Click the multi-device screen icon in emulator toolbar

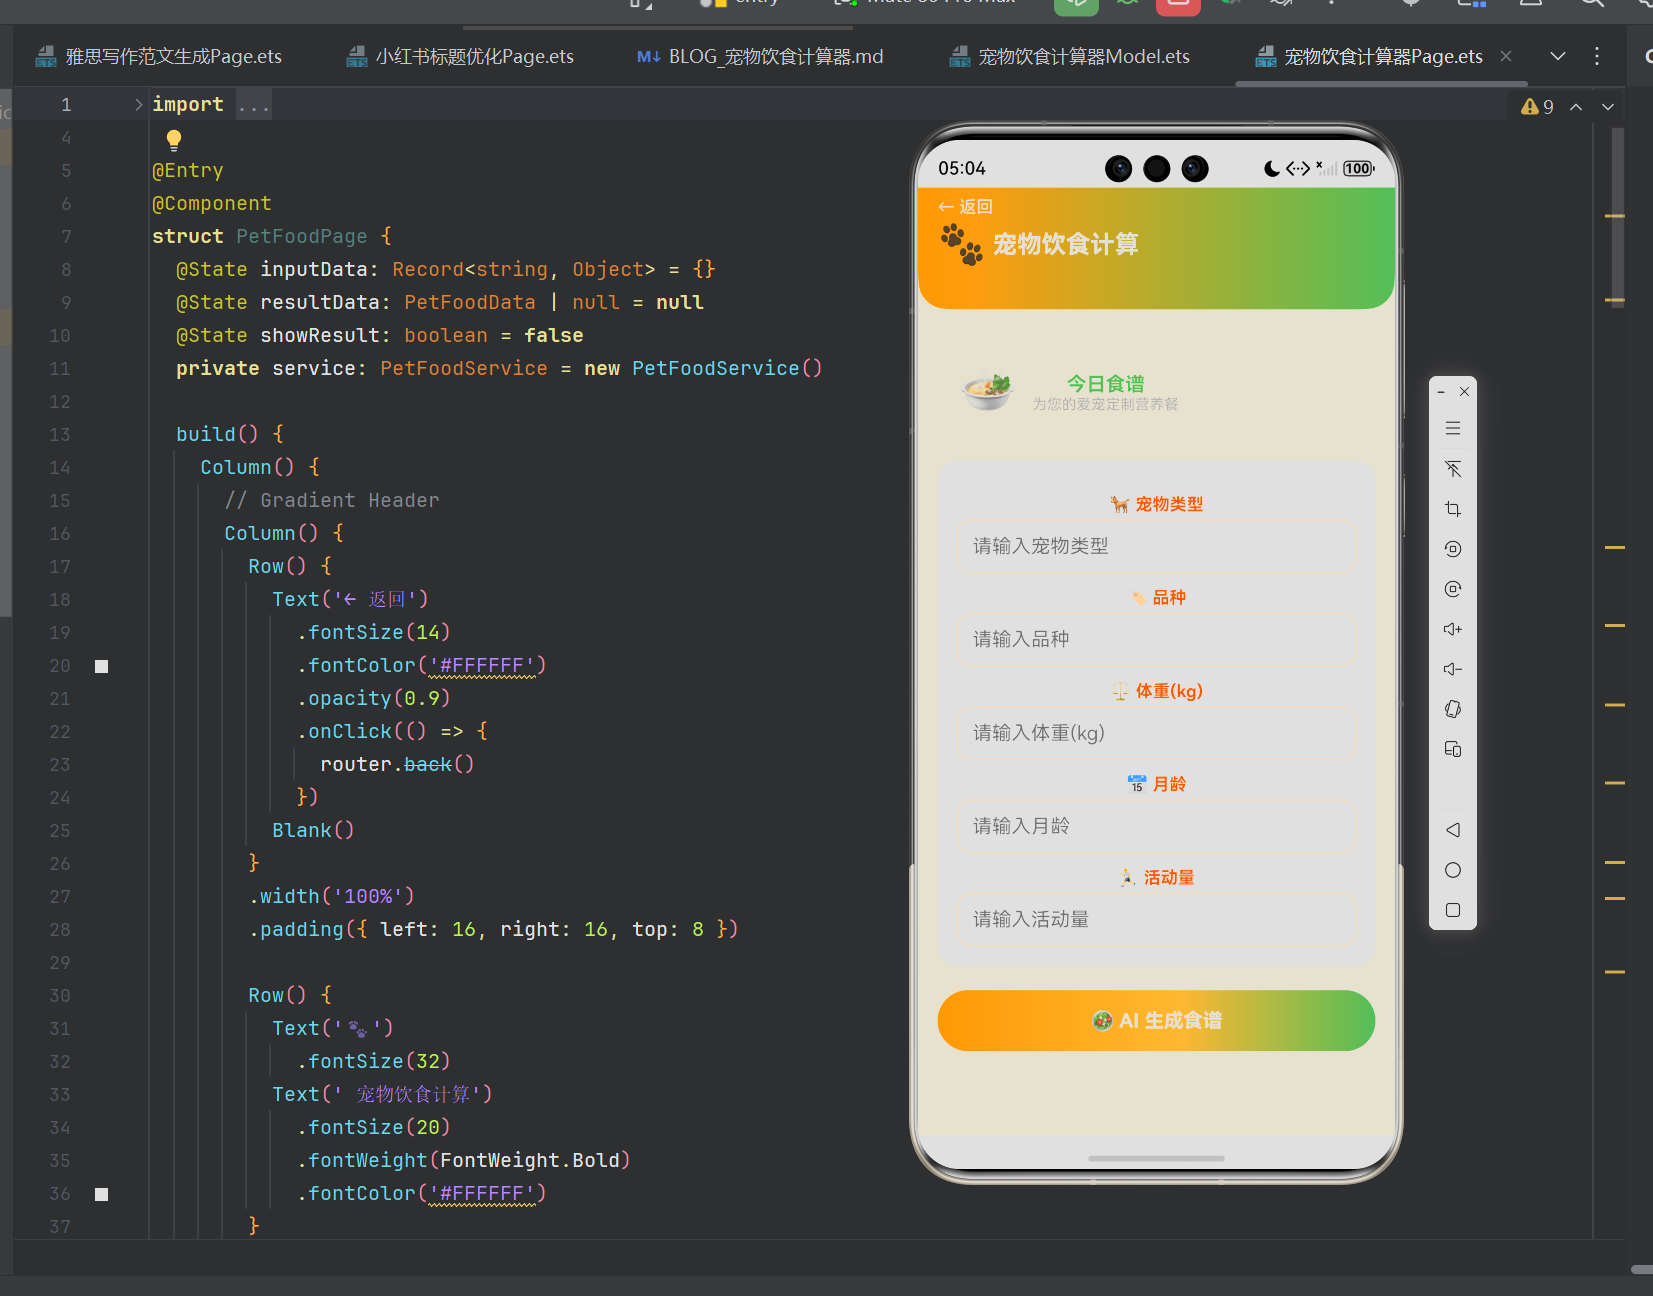click(x=1453, y=749)
